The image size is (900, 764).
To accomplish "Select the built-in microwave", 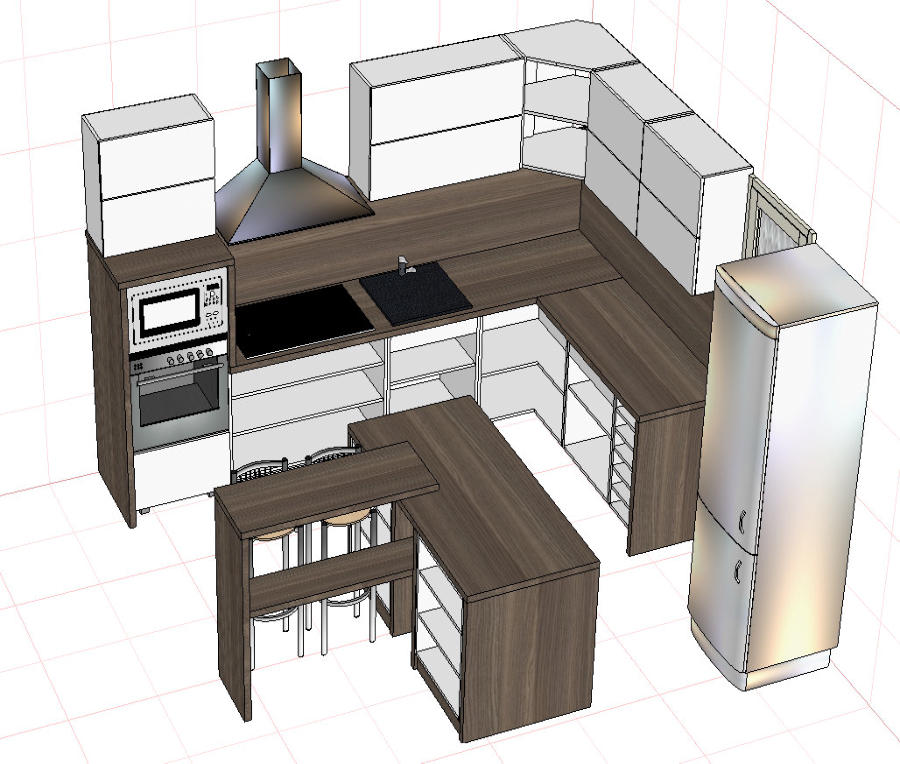I will pyautogui.click(x=177, y=311).
